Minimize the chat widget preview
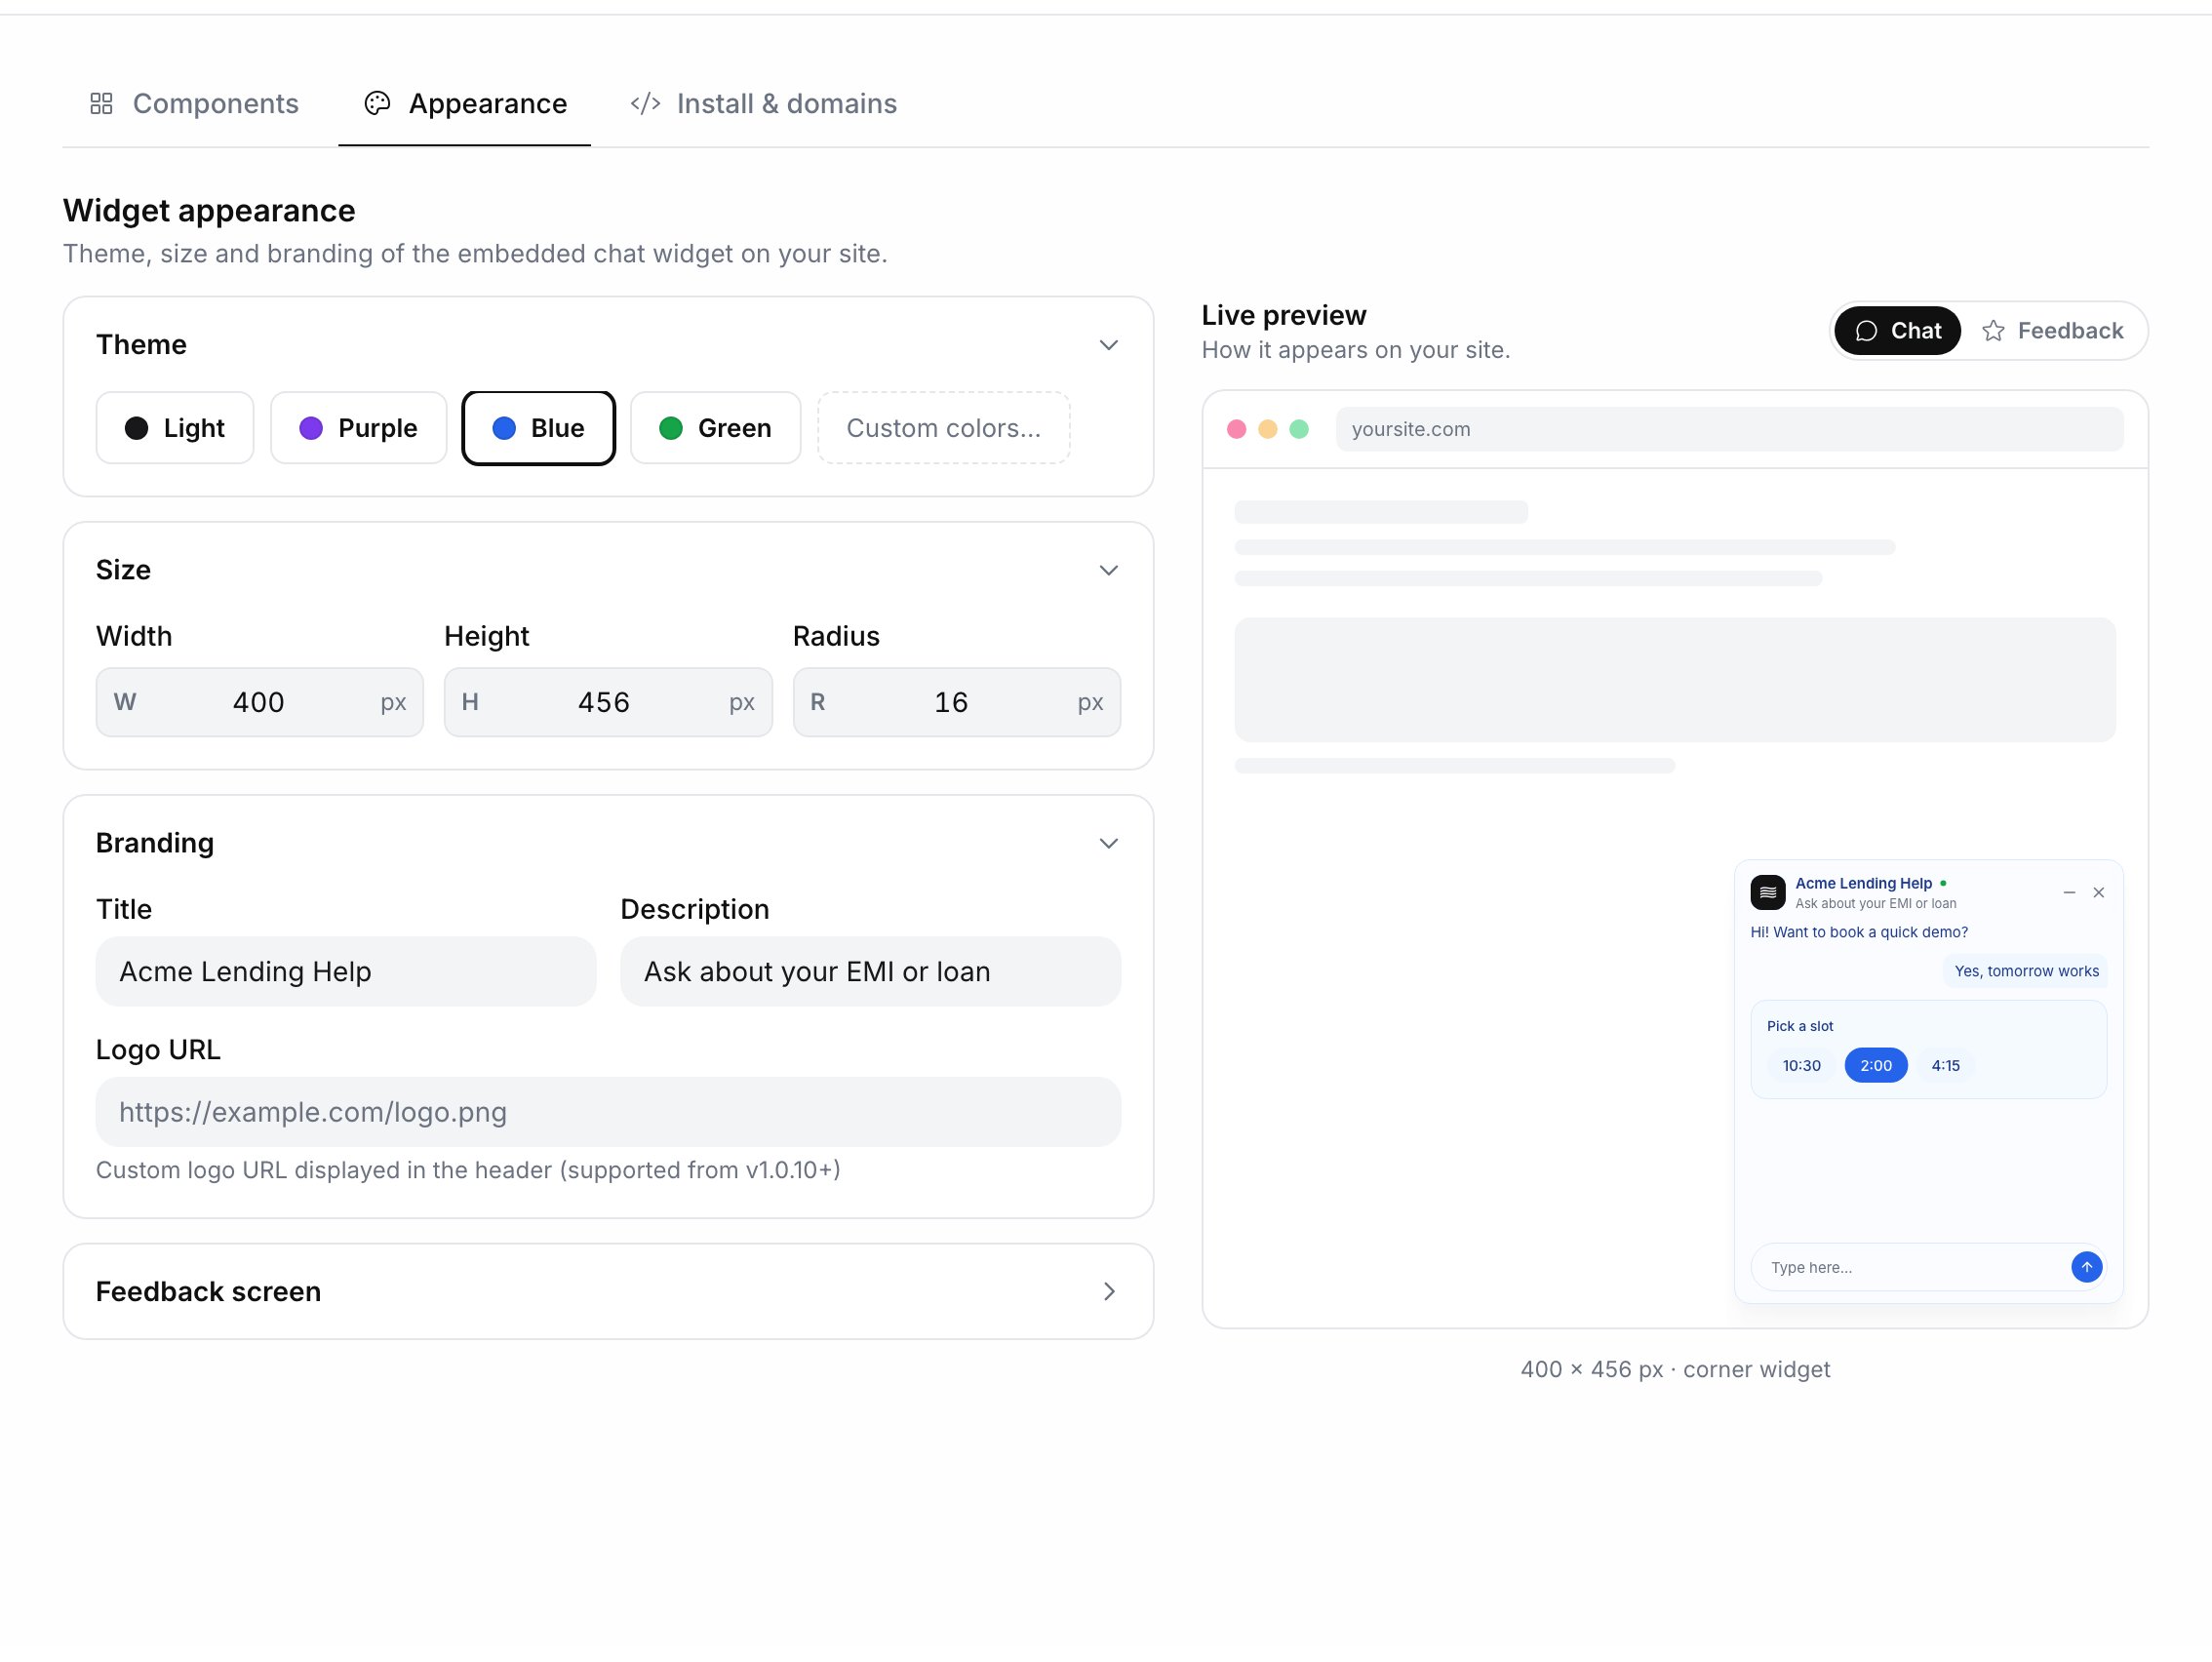 (2069, 892)
